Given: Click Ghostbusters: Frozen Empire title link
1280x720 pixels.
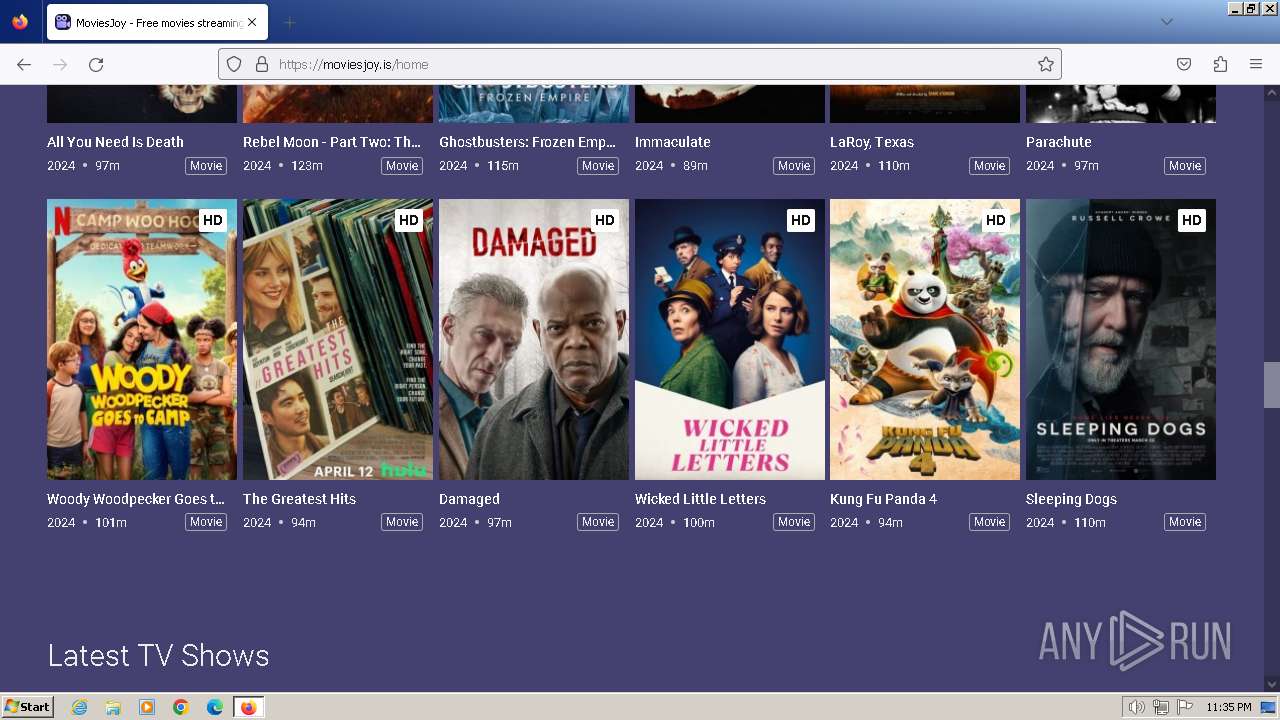Looking at the screenshot, I should point(528,142).
